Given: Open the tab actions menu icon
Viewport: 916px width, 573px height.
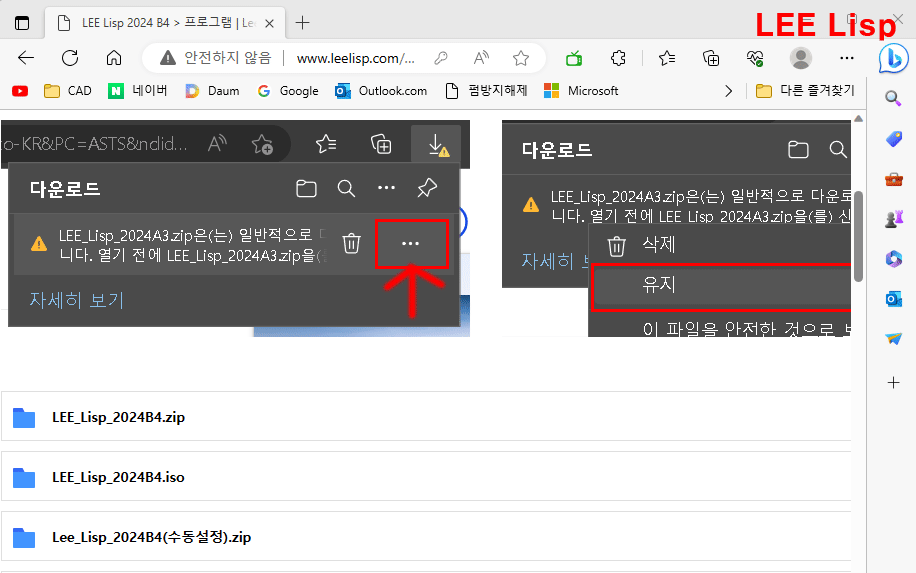Looking at the screenshot, I should tap(22, 23).
